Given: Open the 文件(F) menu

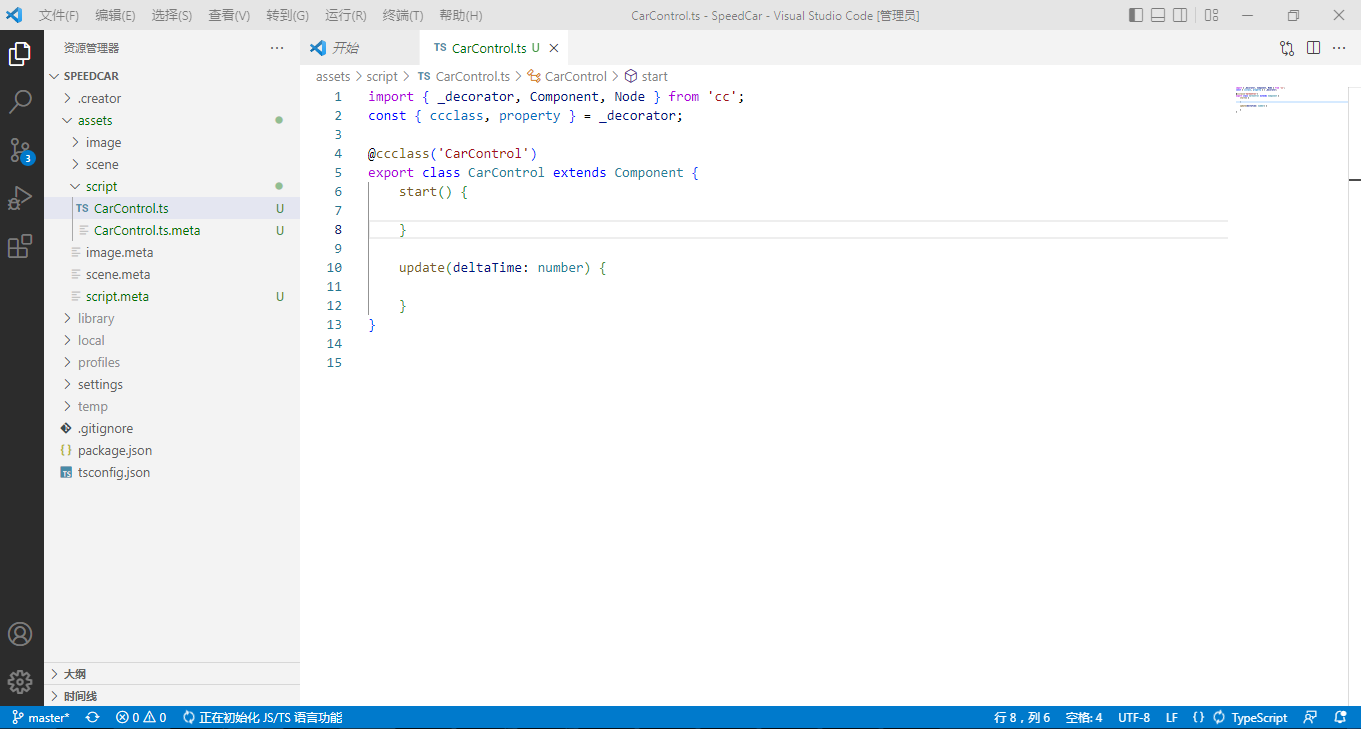Looking at the screenshot, I should 59,15.
